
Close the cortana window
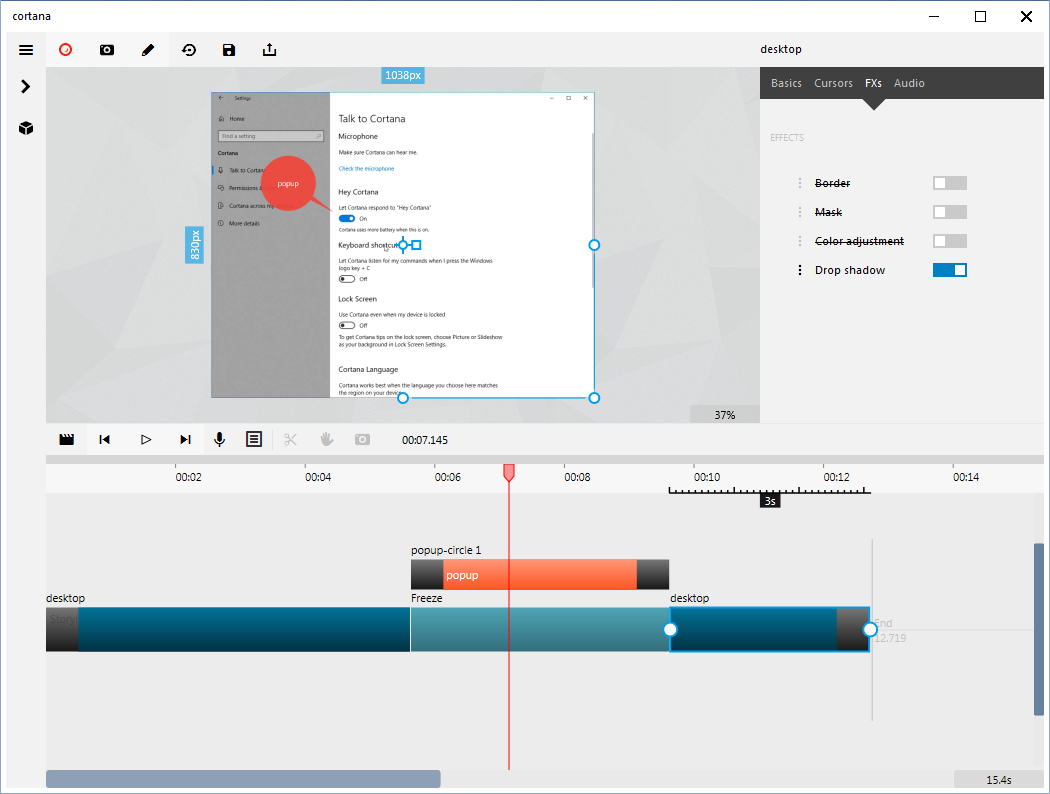[1026, 16]
